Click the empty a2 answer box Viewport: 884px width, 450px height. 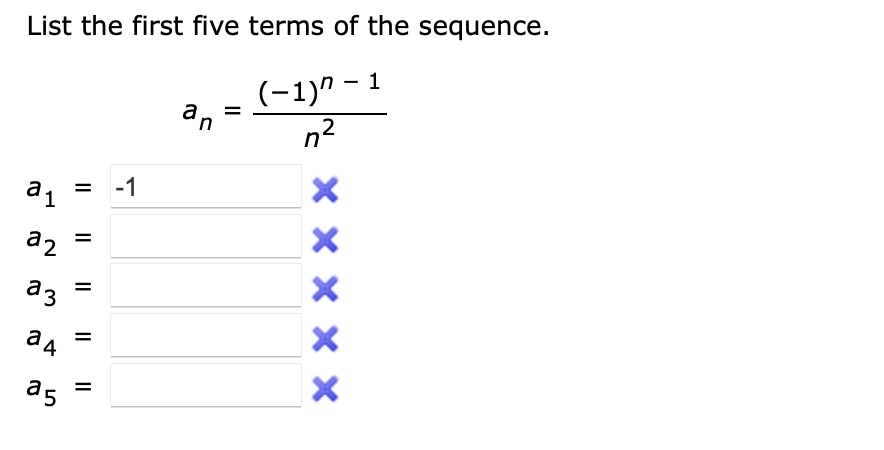[x=205, y=237]
